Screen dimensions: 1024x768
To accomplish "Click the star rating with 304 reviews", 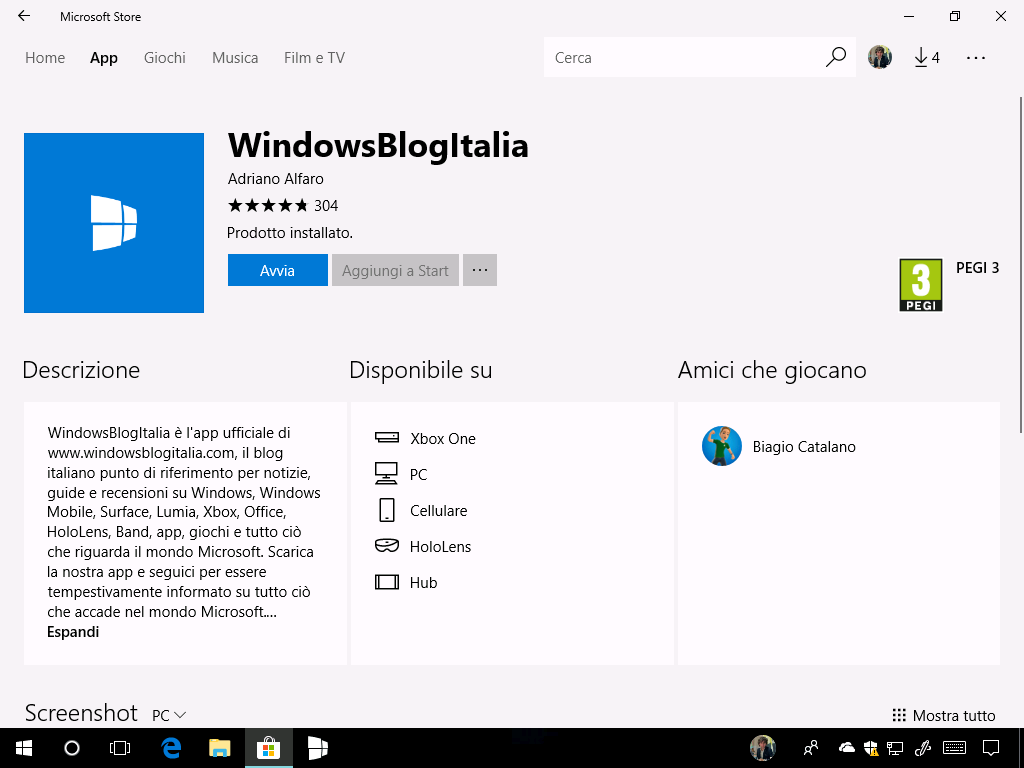I will click(283, 206).
